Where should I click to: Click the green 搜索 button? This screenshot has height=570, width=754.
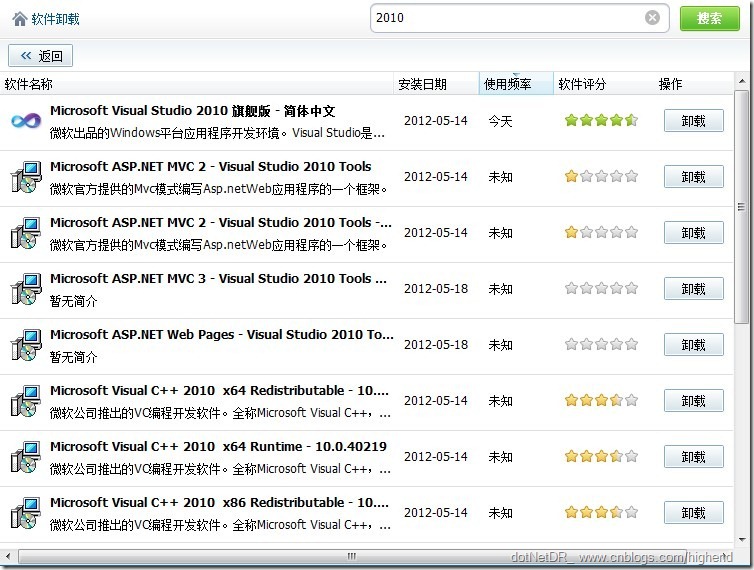[x=709, y=18]
